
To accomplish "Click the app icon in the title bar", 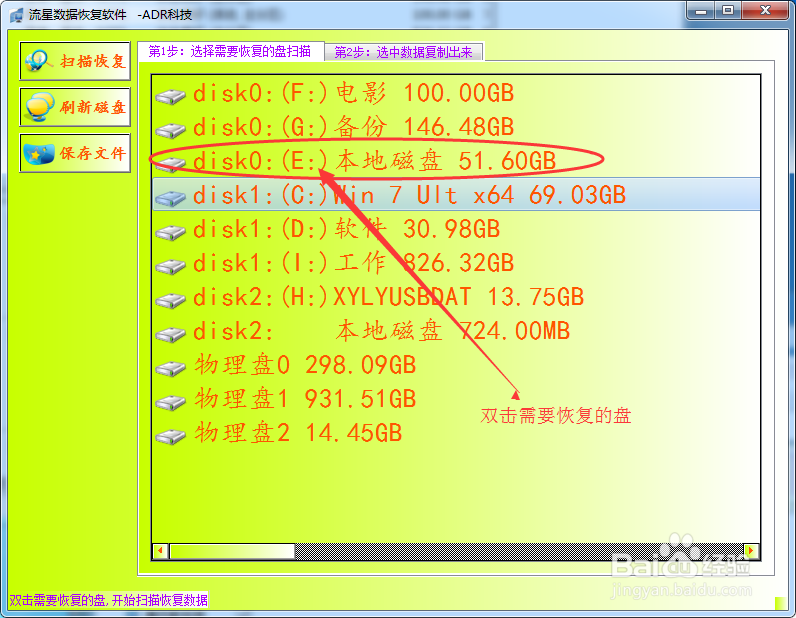I will [16, 15].
